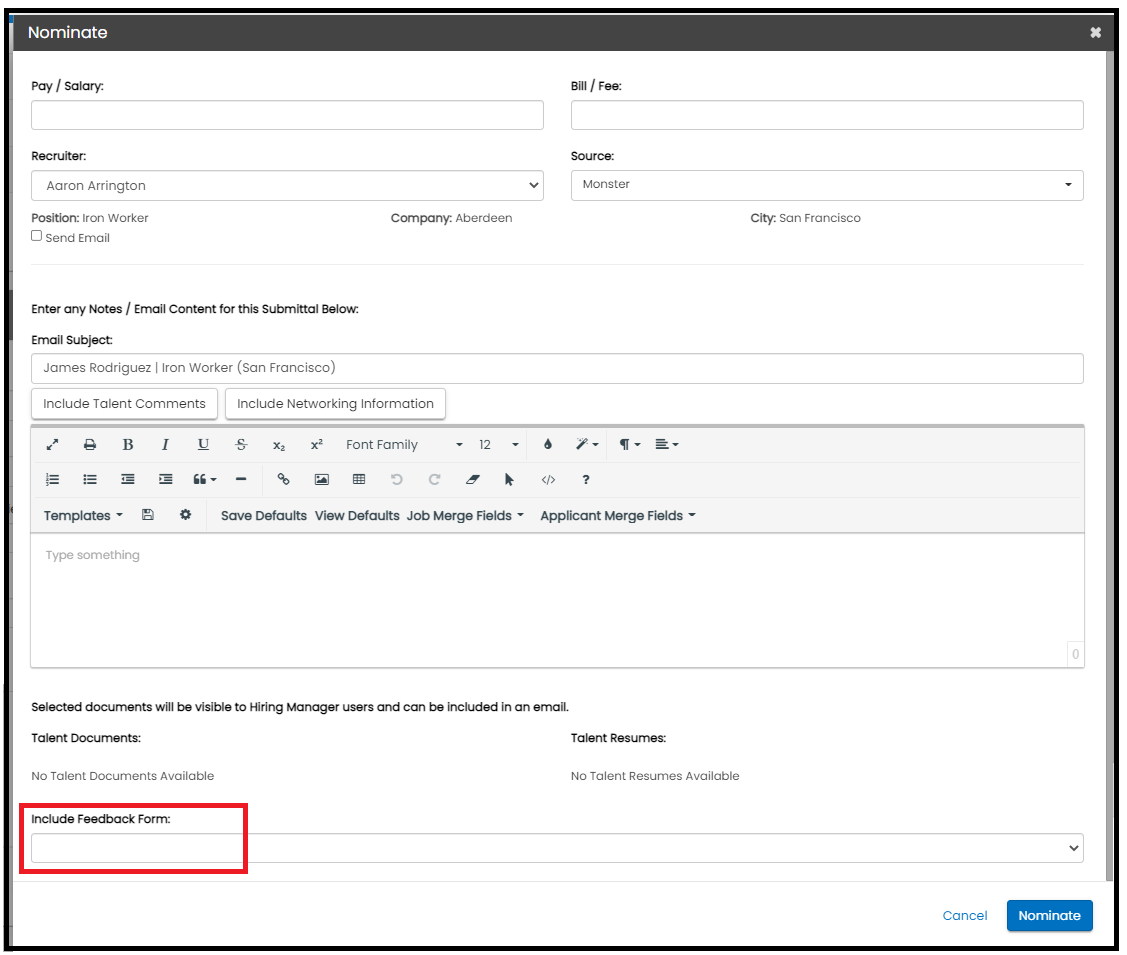Insert an image into the email
1127x955 pixels.
(321, 480)
